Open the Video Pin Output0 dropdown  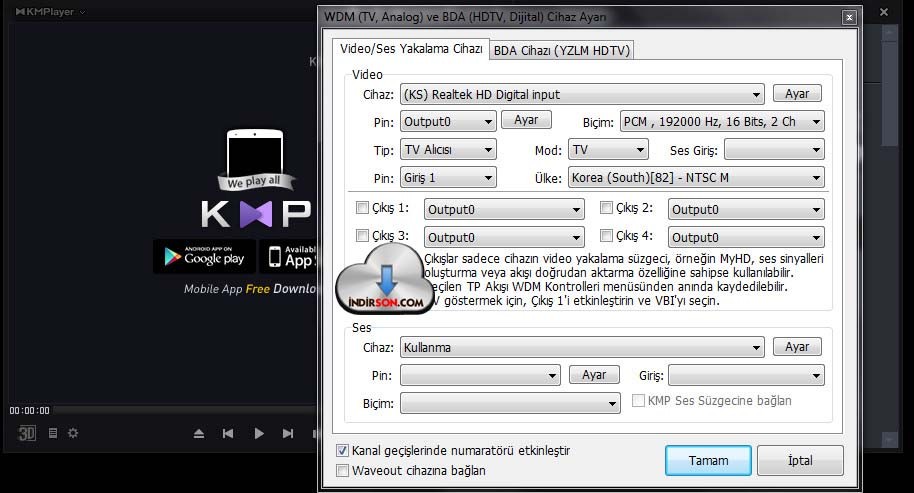[x=448, y=121]
